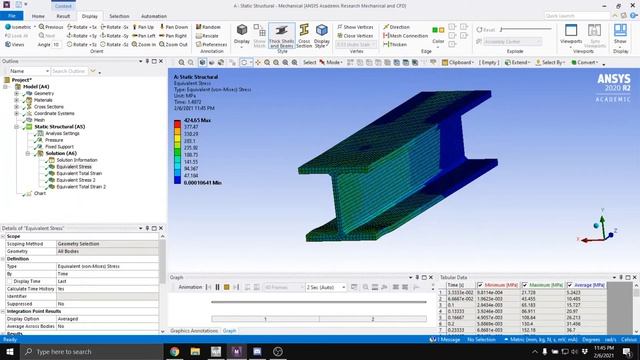The width and height of the screenshot is (640, 360).
Task: Toggle Mesh Connection edge display
Action: pyautogui.click(x=405, y=36)
